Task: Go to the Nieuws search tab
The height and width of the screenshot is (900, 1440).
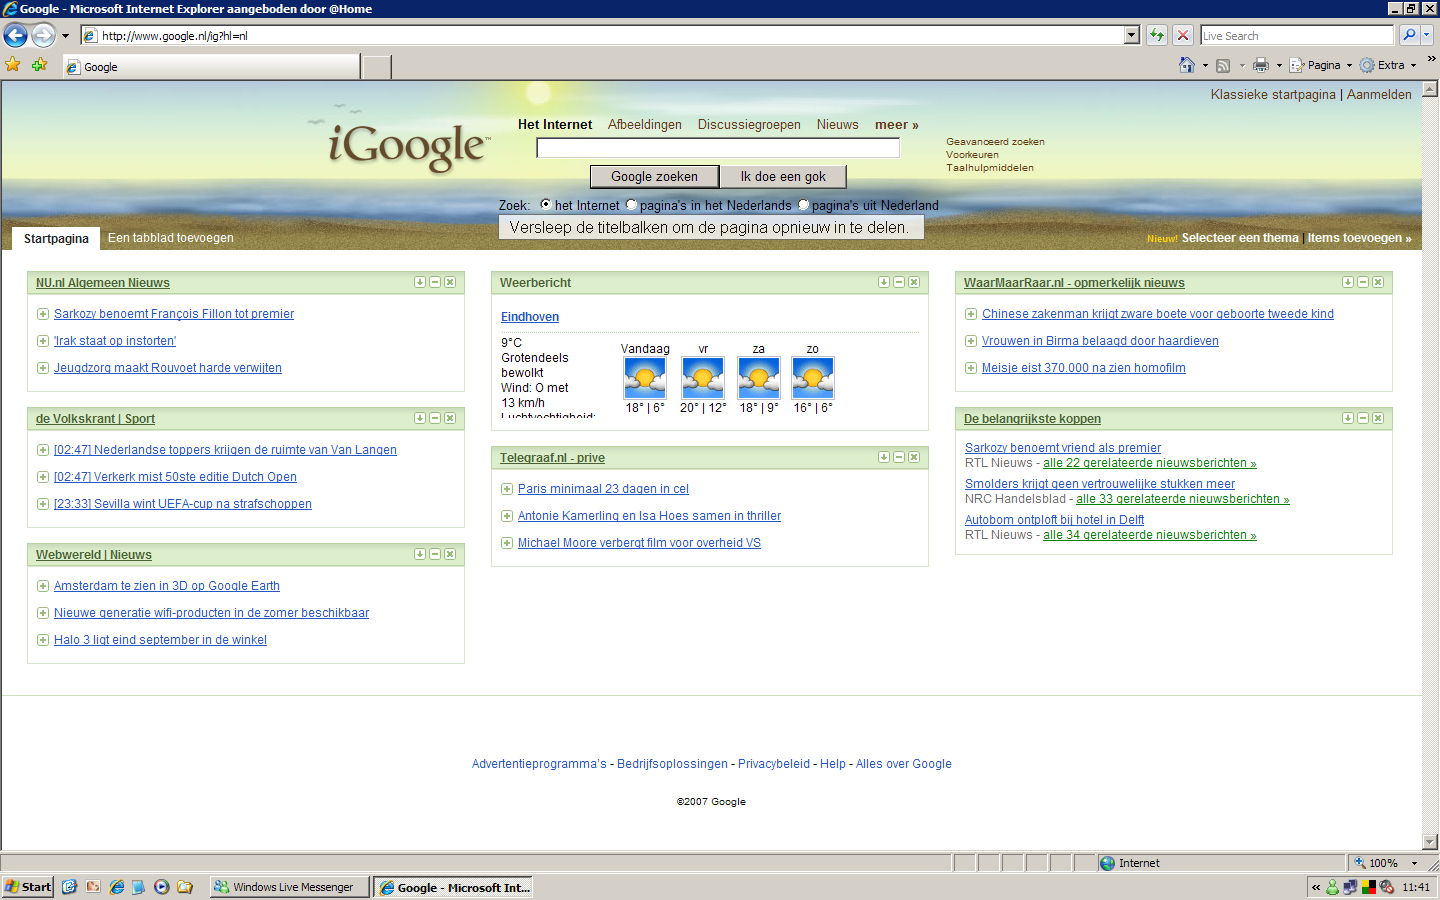Action: (x=838, y=125)
